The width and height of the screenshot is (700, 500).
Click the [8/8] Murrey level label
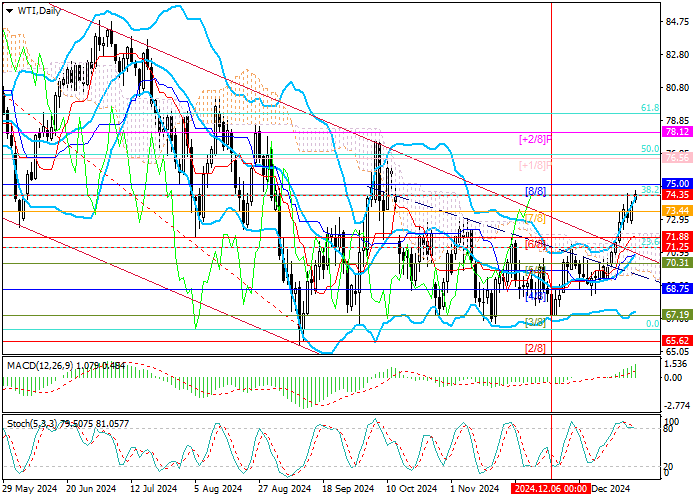[x=535, y=190]
